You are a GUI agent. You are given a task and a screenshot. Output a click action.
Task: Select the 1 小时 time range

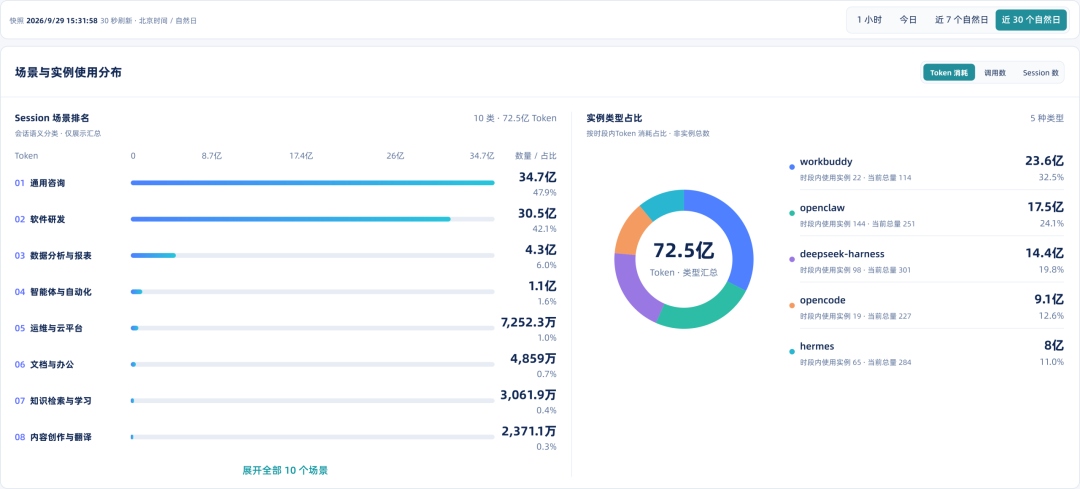click(869, 20)
